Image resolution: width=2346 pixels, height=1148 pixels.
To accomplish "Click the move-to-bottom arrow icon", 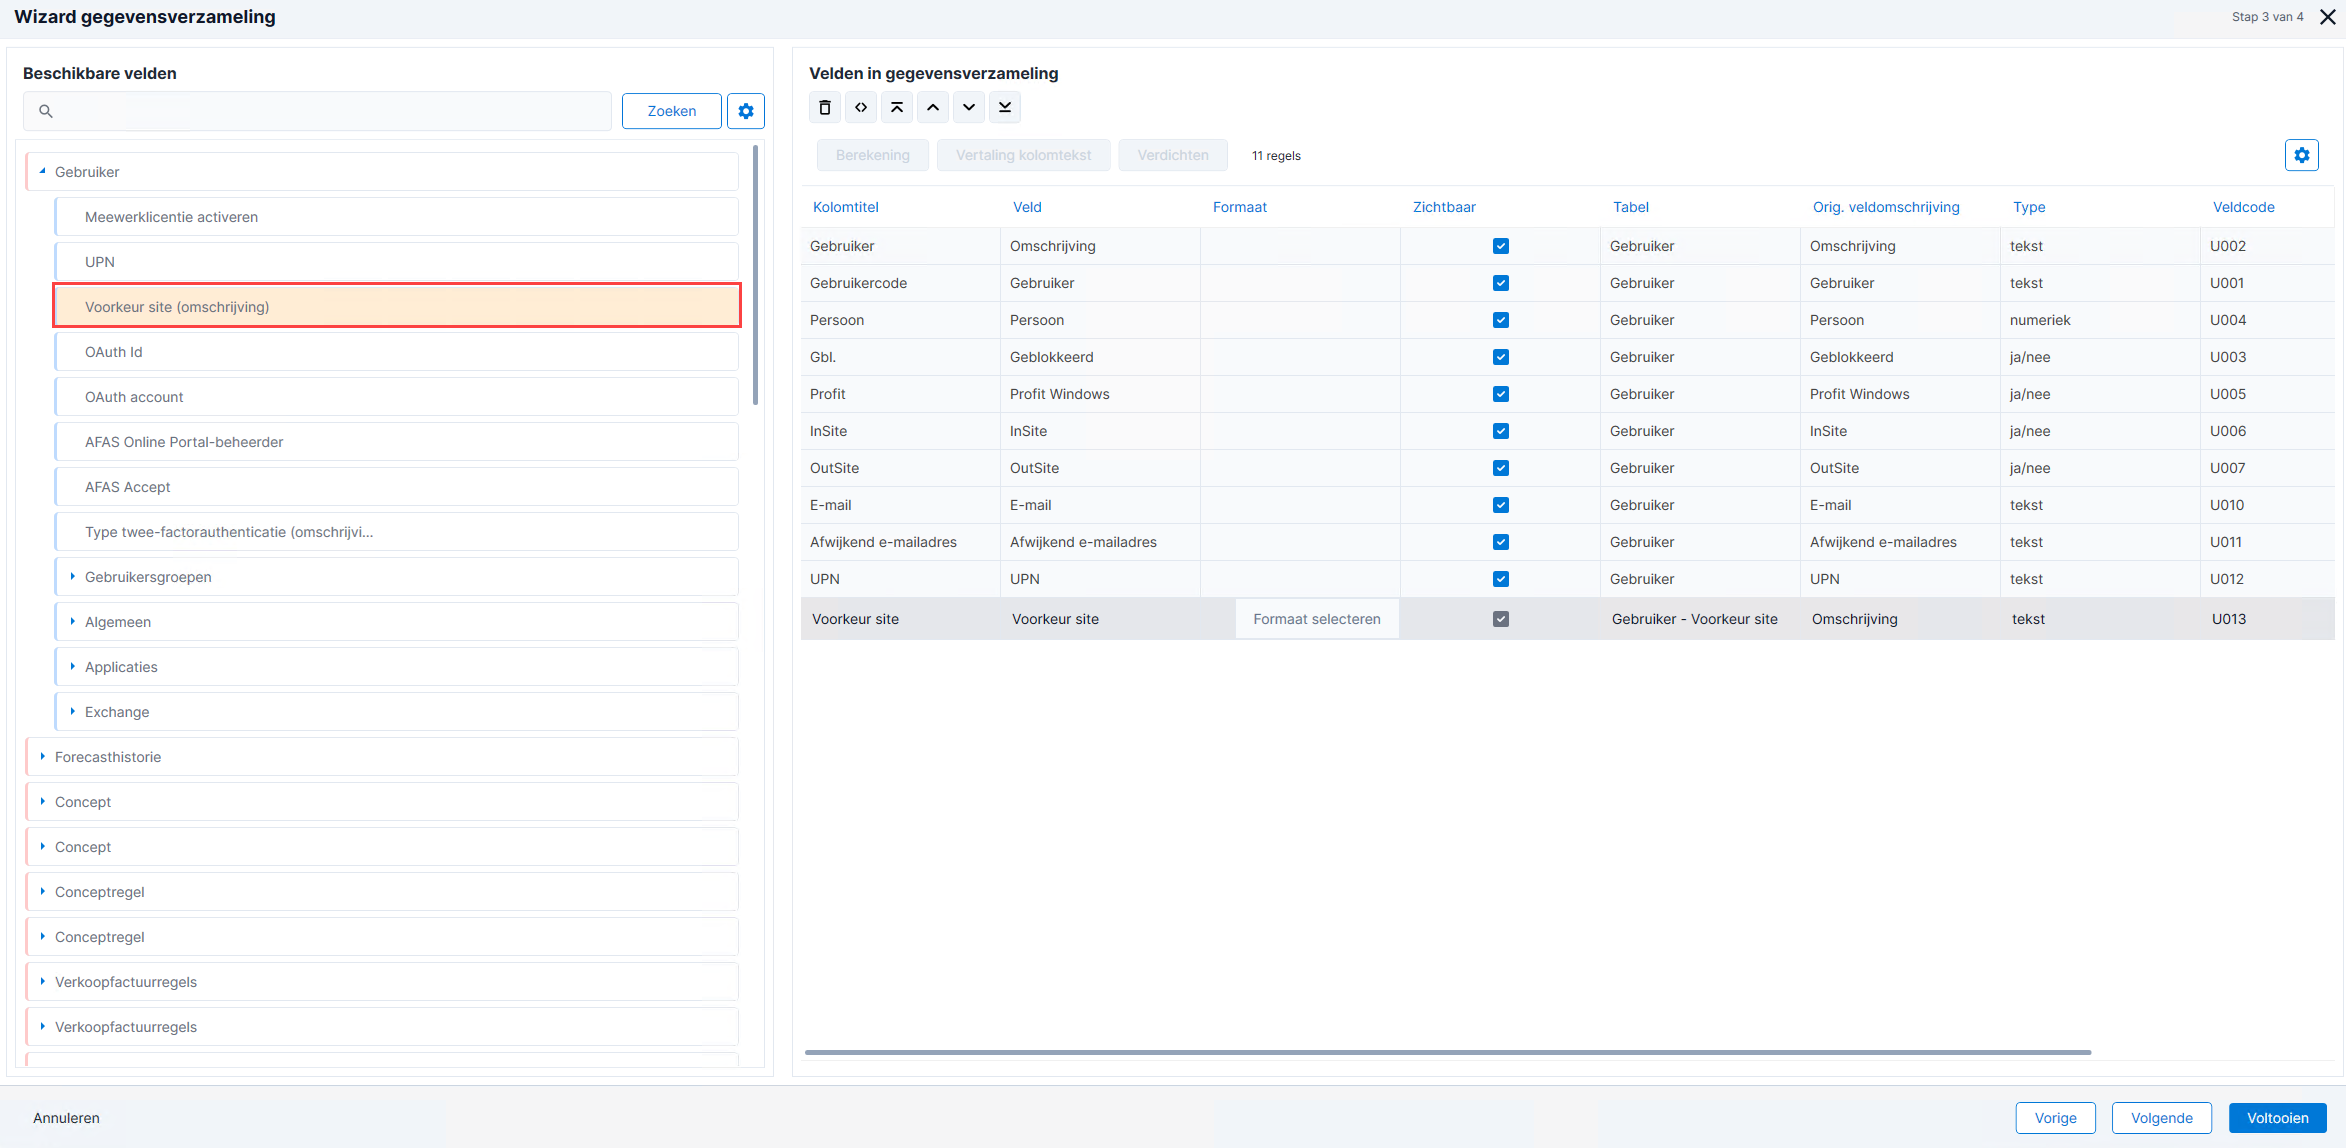I will tap(1005, 107).
